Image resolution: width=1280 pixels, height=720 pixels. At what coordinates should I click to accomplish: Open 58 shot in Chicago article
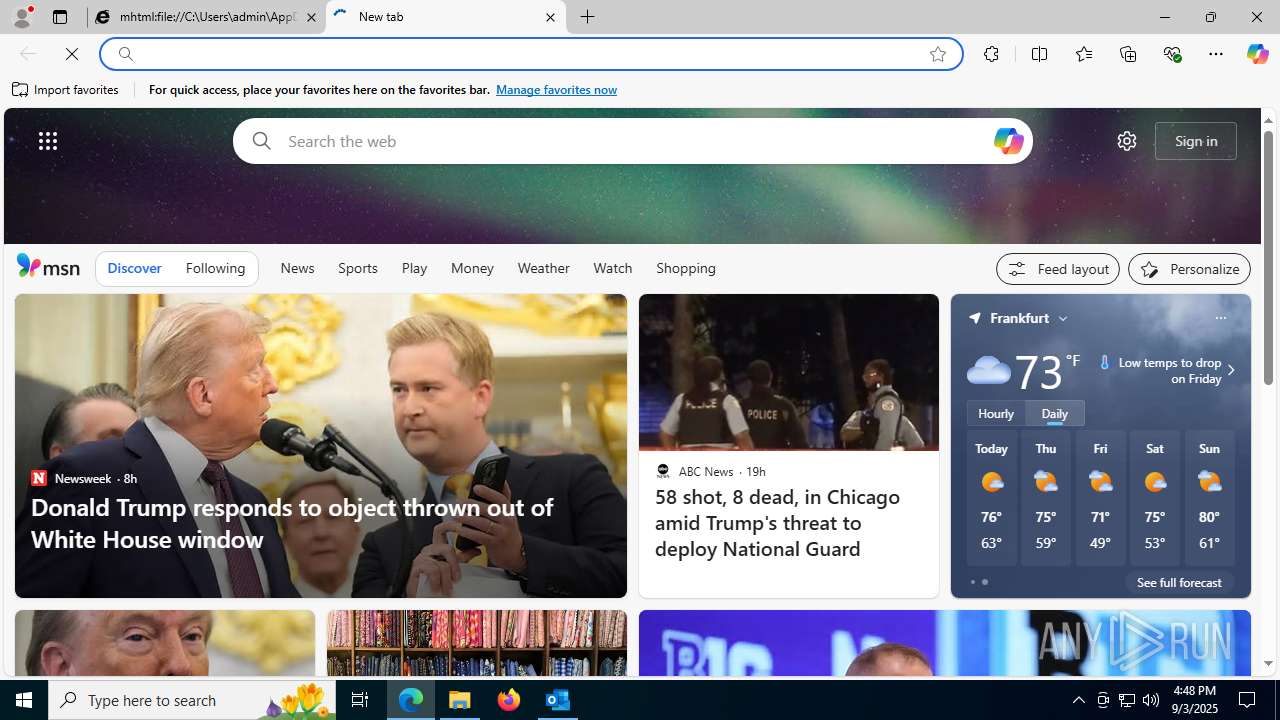click(x=777, y=523)
